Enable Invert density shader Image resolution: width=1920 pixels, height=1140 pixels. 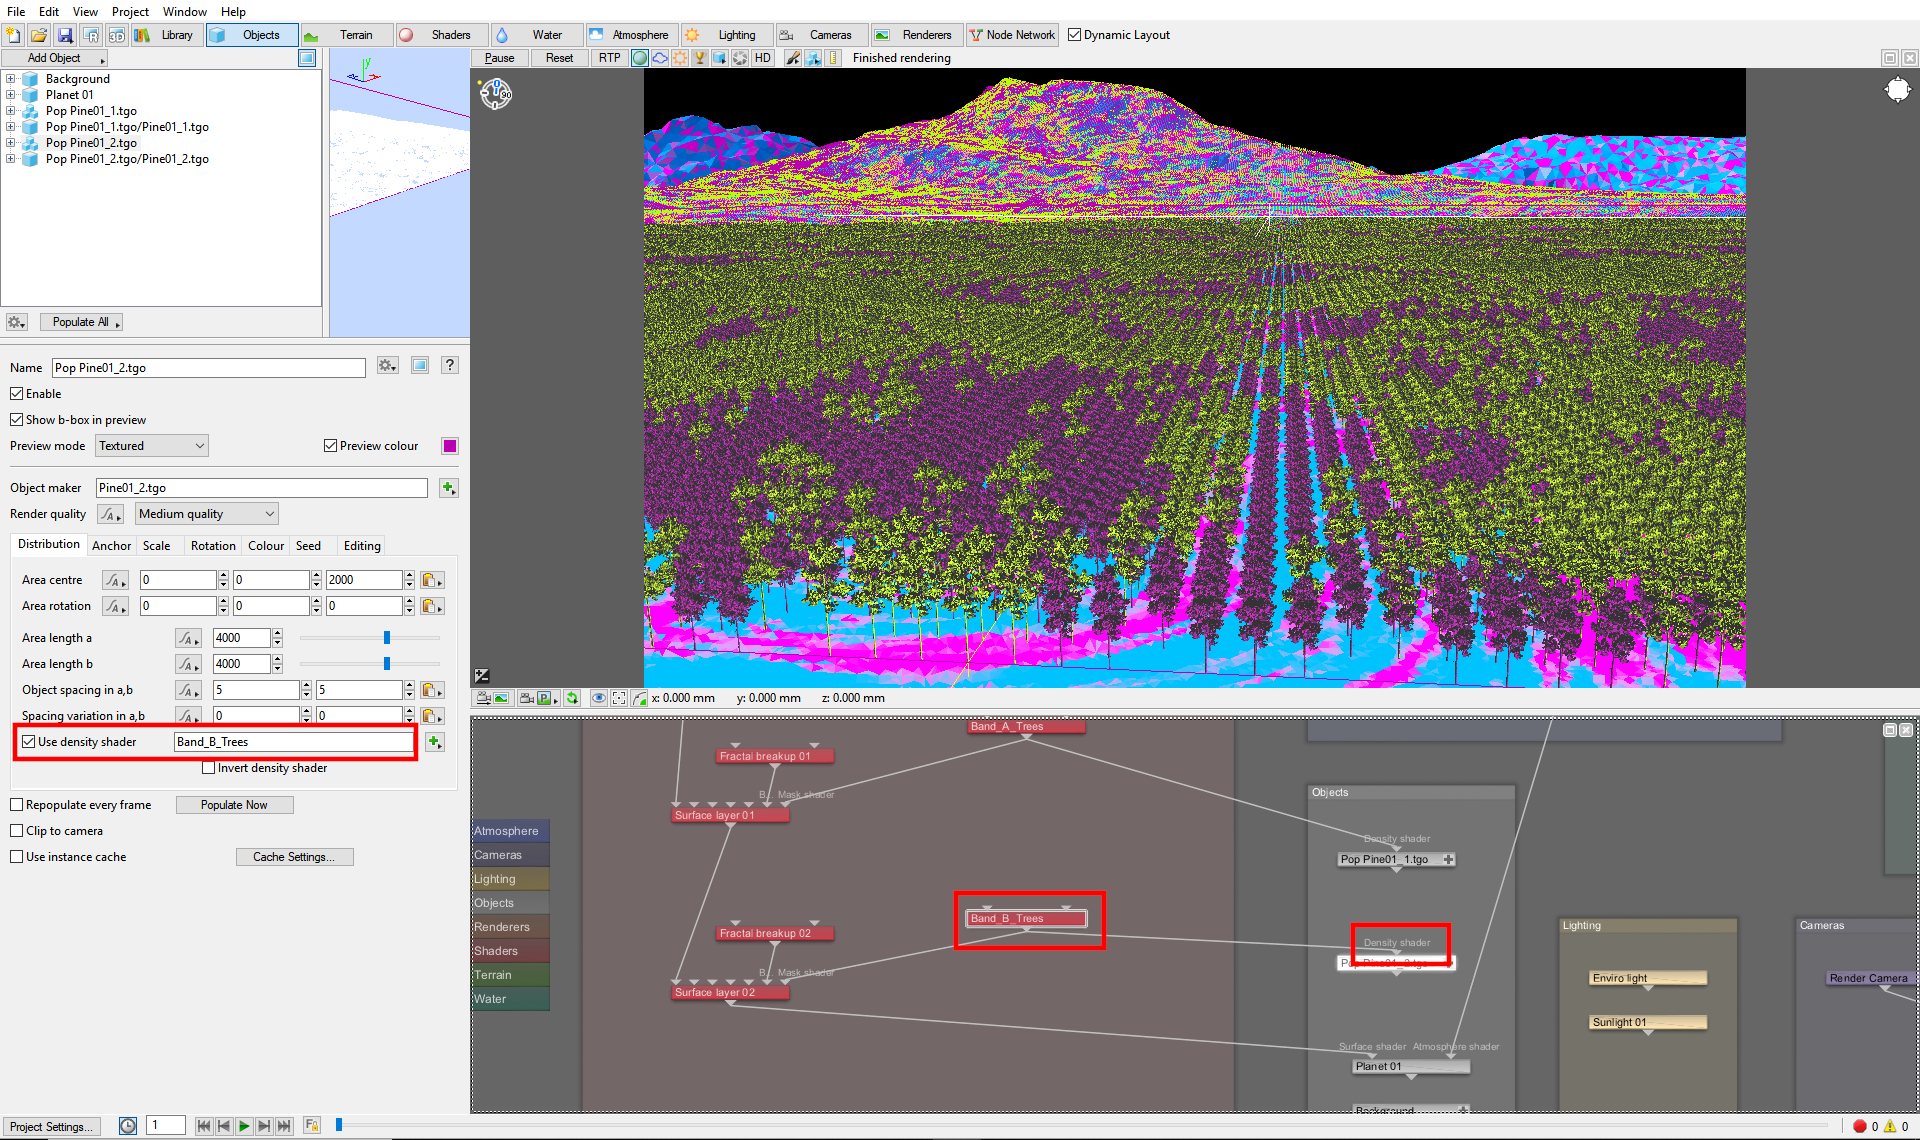(x=208, y=768)
